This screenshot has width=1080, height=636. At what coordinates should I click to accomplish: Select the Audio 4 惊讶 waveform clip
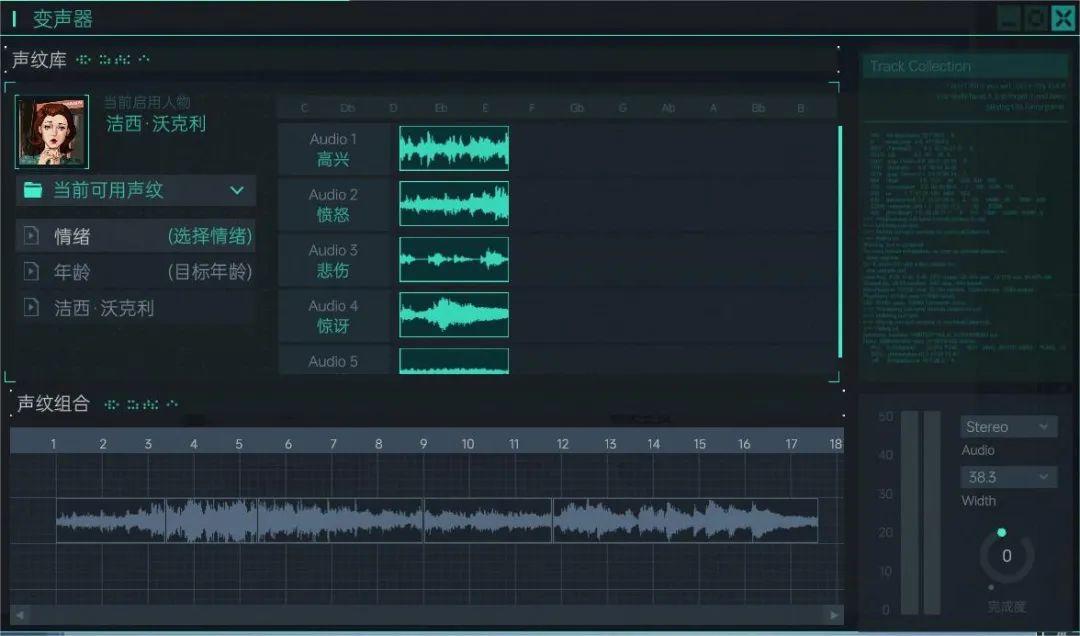(x=454, y=315)
